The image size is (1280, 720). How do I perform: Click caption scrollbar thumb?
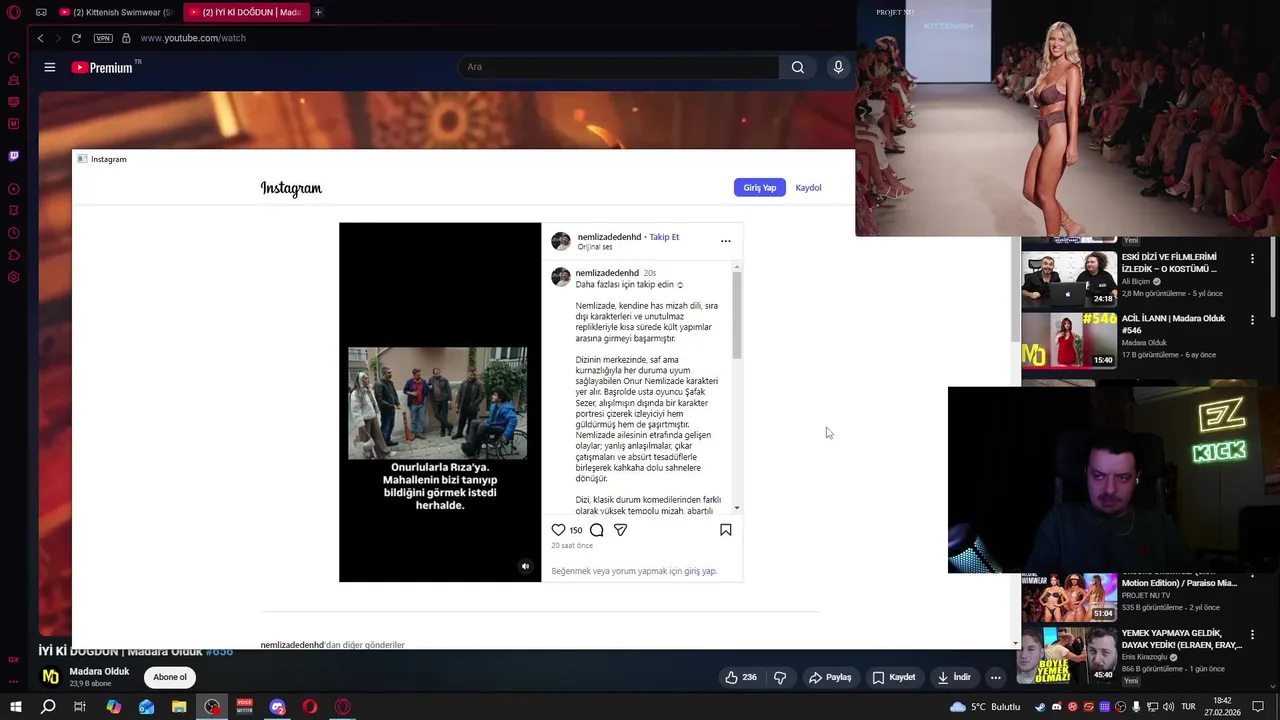click(x=737, y=315)
